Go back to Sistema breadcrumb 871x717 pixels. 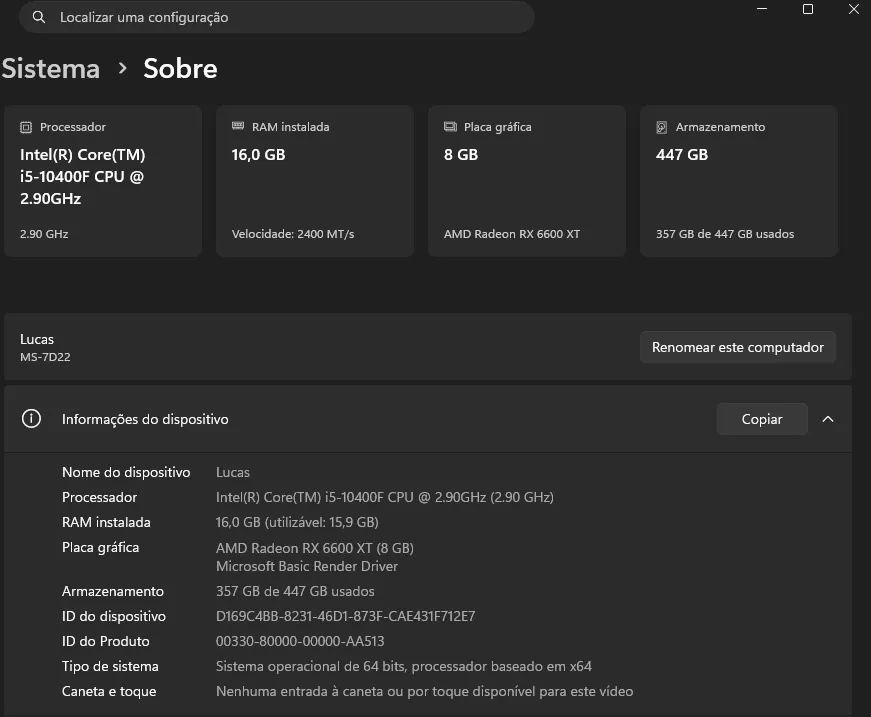[51, 69]
